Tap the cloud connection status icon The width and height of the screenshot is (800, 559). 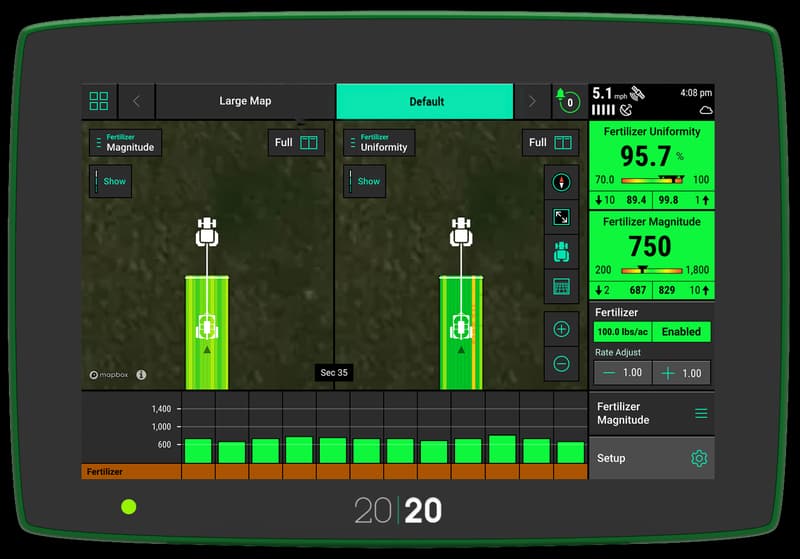coord(706,110)
